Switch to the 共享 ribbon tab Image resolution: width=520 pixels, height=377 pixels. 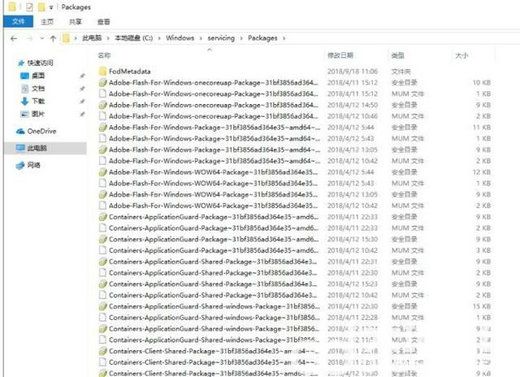[75, 22]
